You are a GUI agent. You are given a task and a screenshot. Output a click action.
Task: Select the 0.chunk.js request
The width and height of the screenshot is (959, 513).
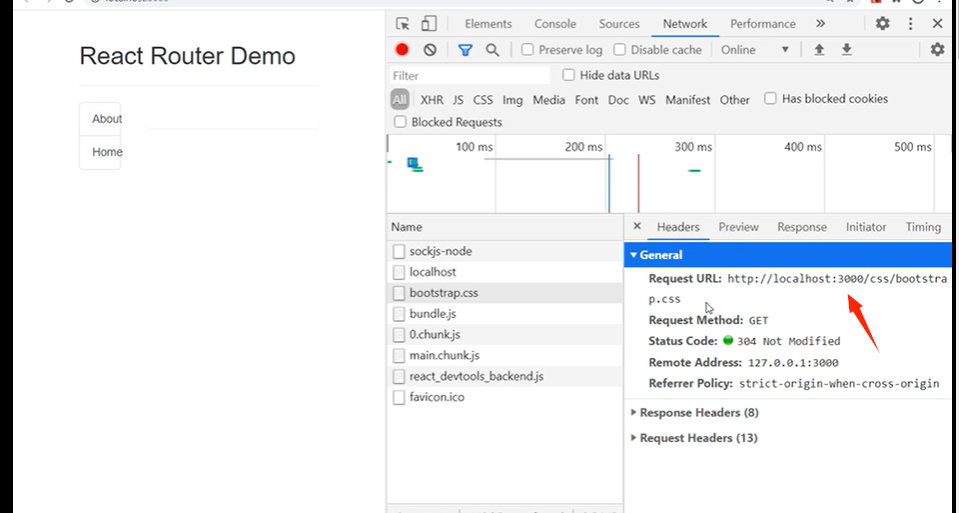pyautogui.click(x=505, y=334)
